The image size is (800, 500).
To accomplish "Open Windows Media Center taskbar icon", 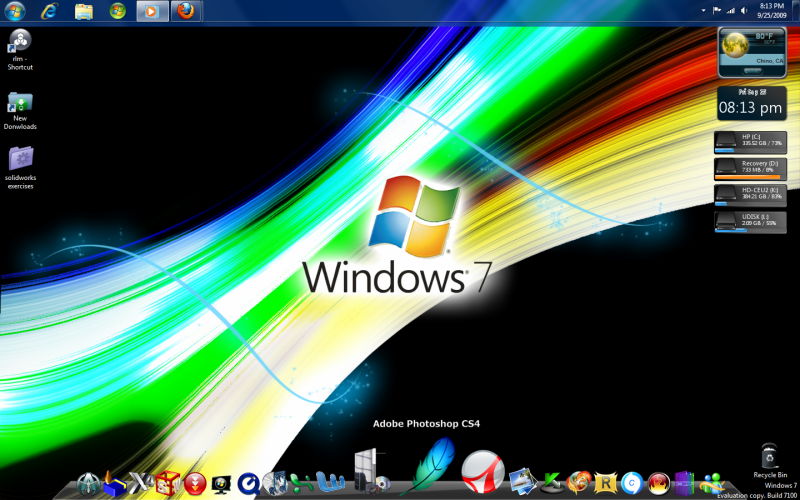I will [117, 11].
